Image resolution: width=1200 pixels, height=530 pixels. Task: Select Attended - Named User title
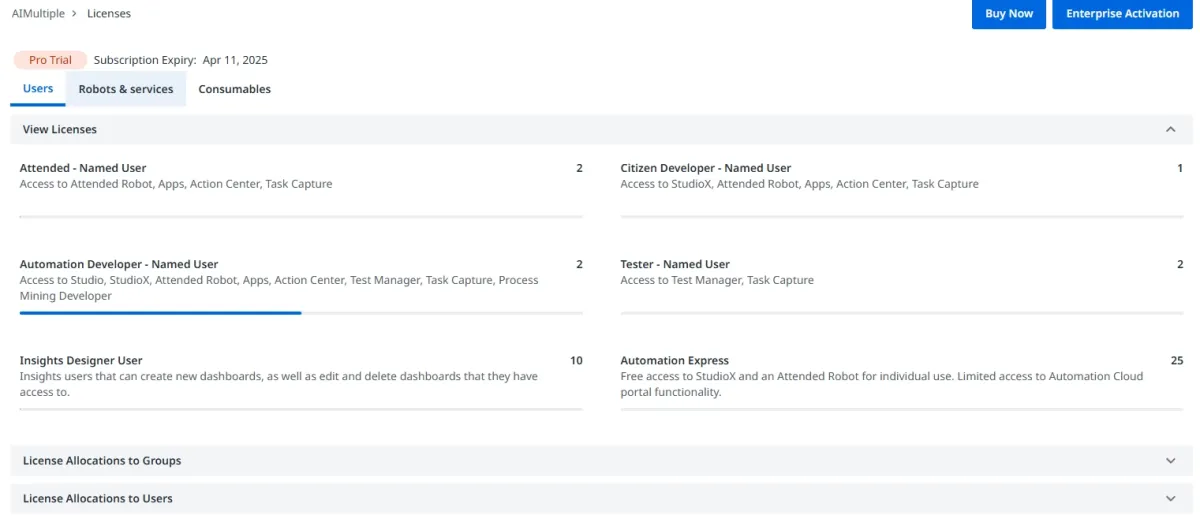tap(83, 168)
